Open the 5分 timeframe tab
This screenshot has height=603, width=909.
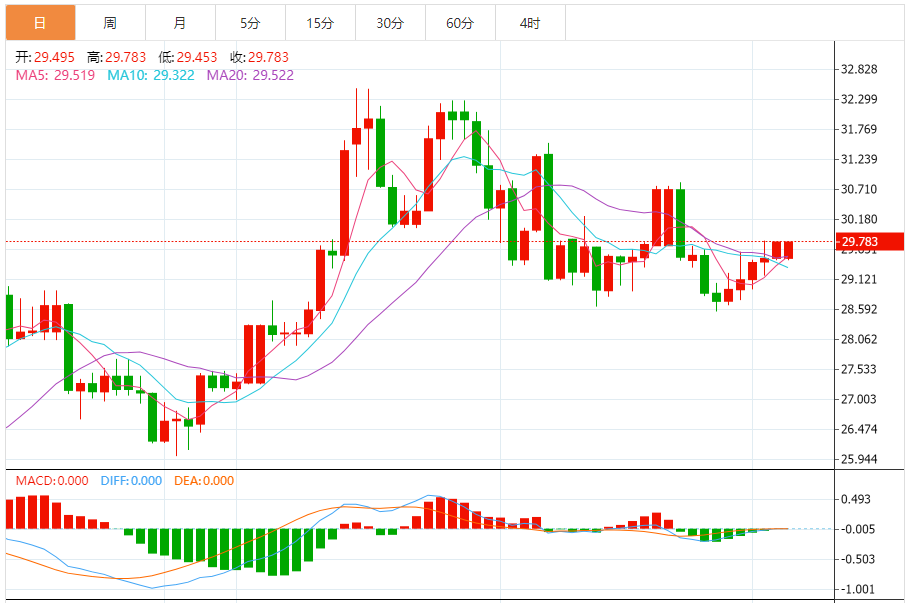pyautogui.click(x=250, y=23)
